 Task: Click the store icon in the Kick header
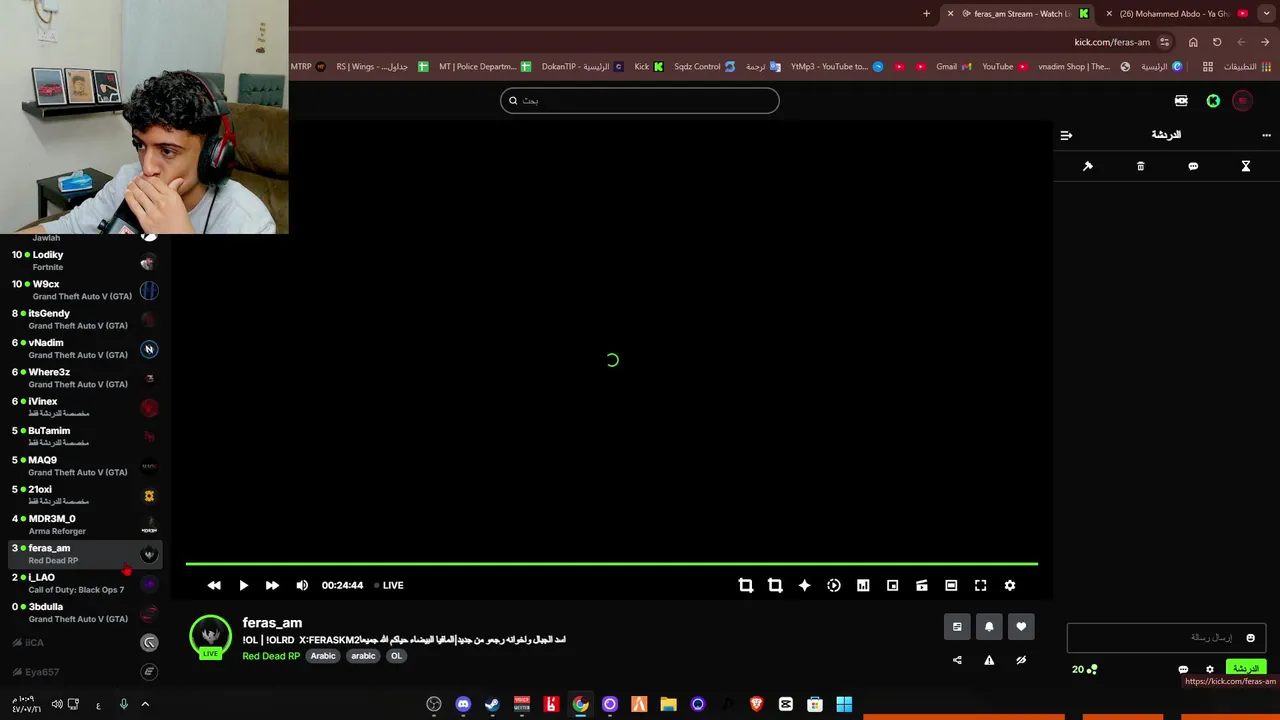(1181, 101)
